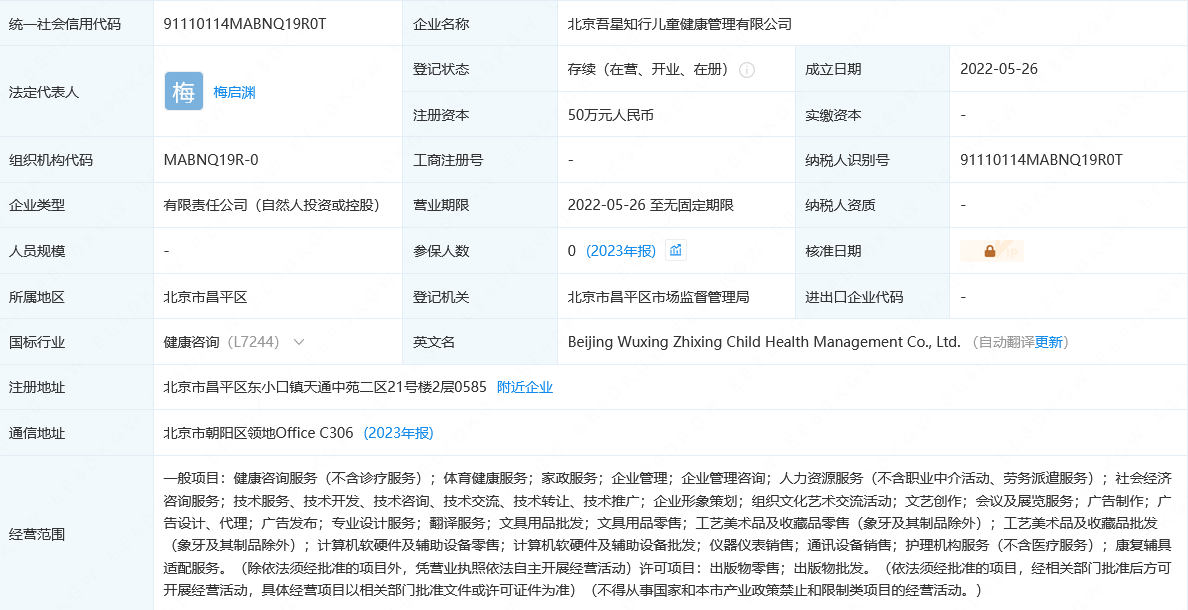Open 附近企业 link next to registered address
The image size is (1188, 610).
525,387
